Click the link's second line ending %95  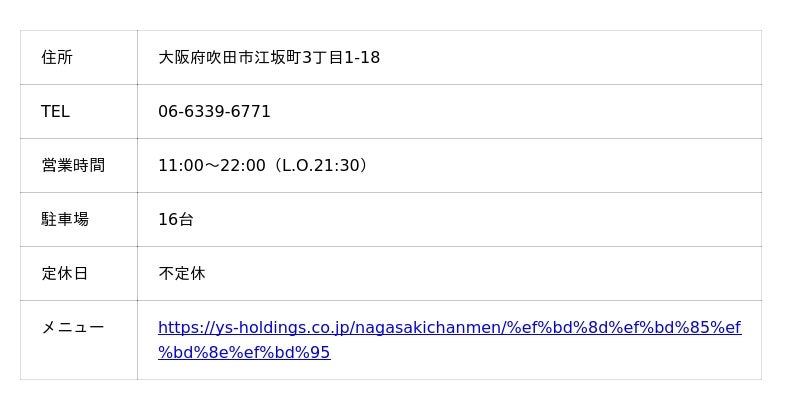tap(244, 353)
